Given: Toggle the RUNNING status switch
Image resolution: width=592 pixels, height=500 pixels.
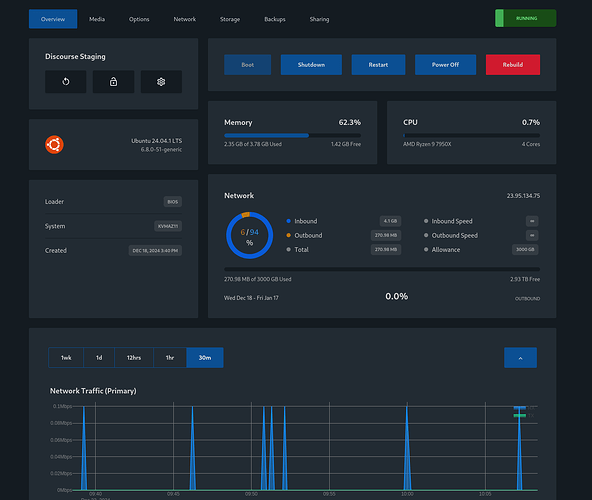Looking at the screenshot, I should (526, 18).
